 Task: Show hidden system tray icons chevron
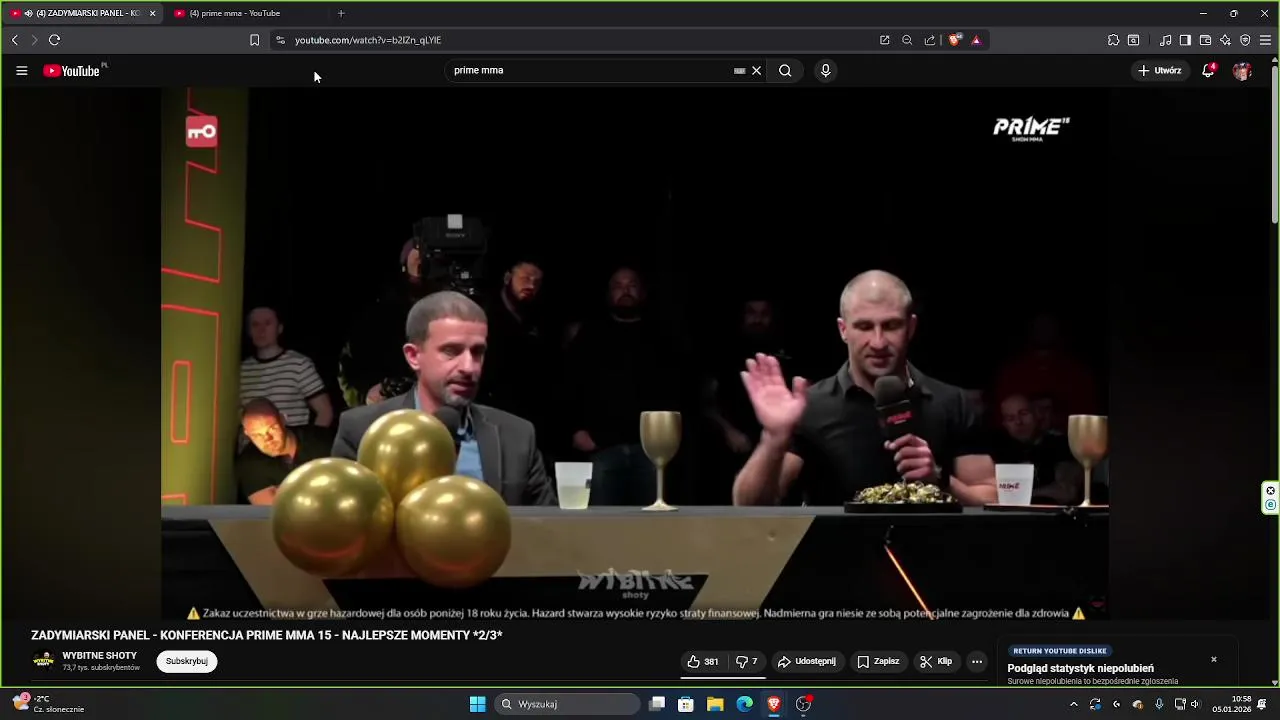pyautogui.click(x=1074, y=704)
